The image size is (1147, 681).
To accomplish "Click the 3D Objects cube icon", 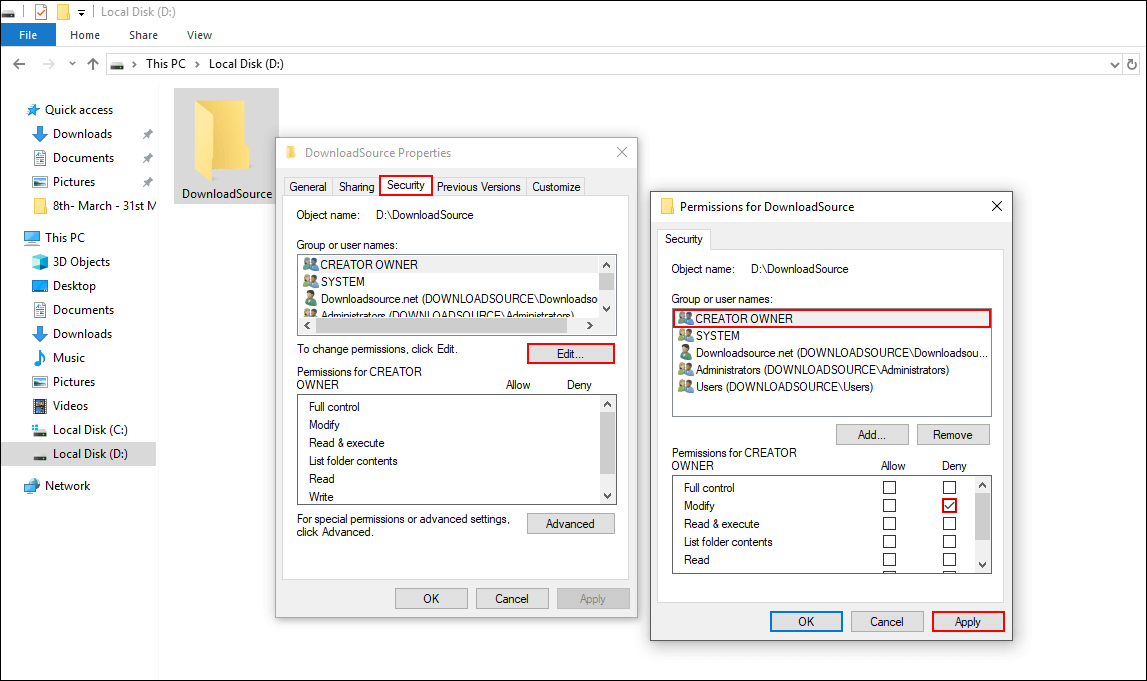I will (x=40, y=262).
